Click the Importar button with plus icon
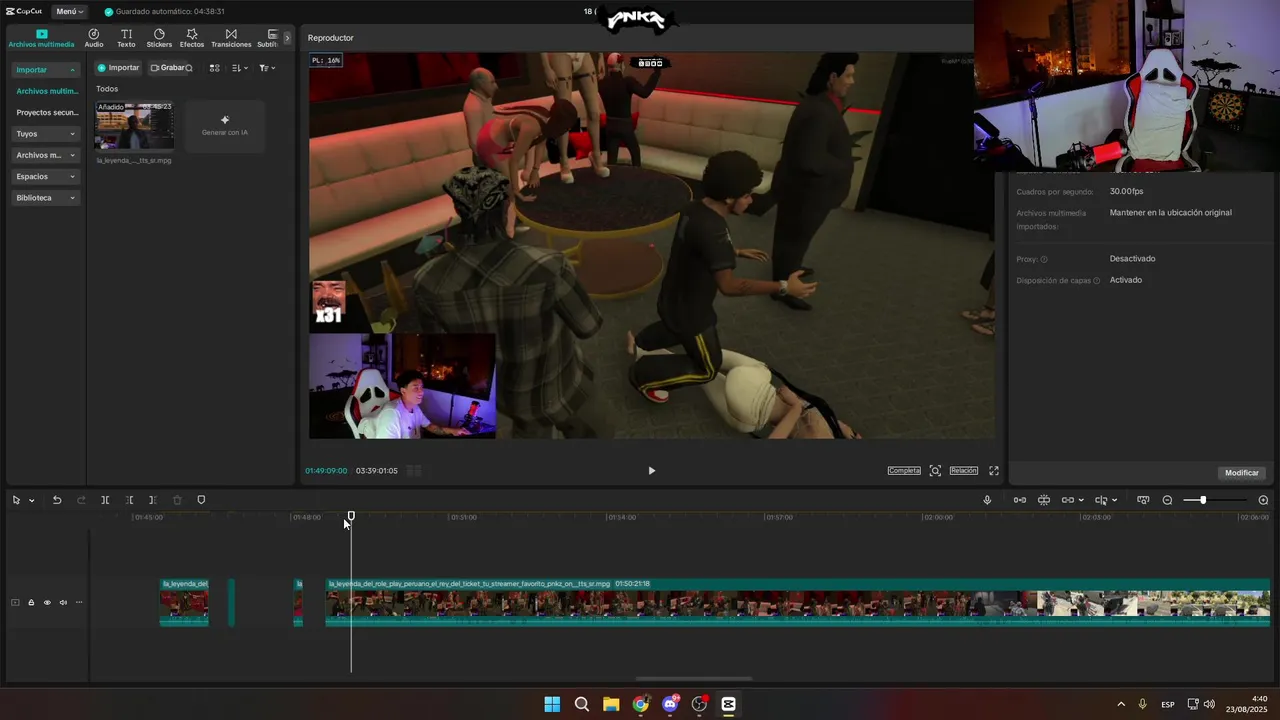This screenshot has width=1280, height=720. tap(119, 68)
